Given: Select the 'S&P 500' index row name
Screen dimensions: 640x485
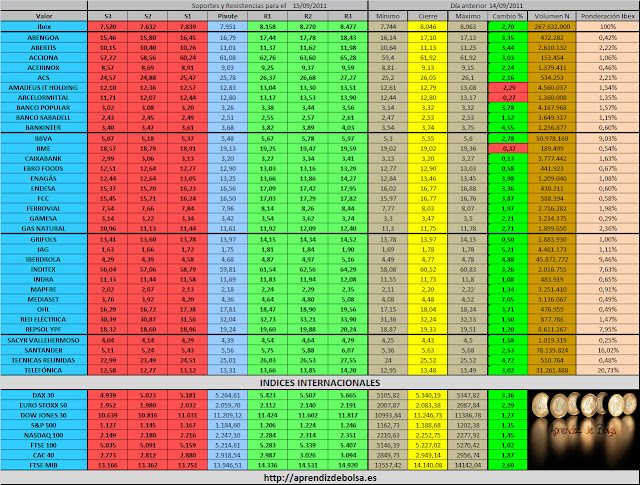Looking at the screenshot, I should (x=44, y=425).
